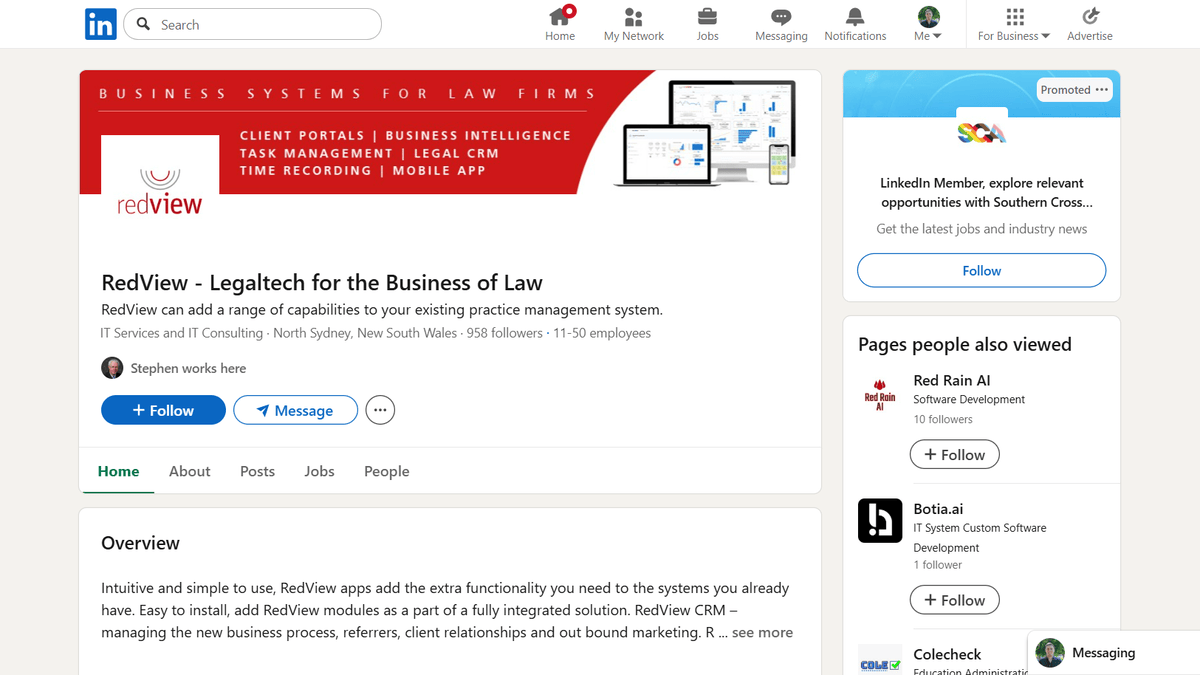Open the Colecheck logo
The height and width of the screenshot is (675, 1200).
coord(880,660)
